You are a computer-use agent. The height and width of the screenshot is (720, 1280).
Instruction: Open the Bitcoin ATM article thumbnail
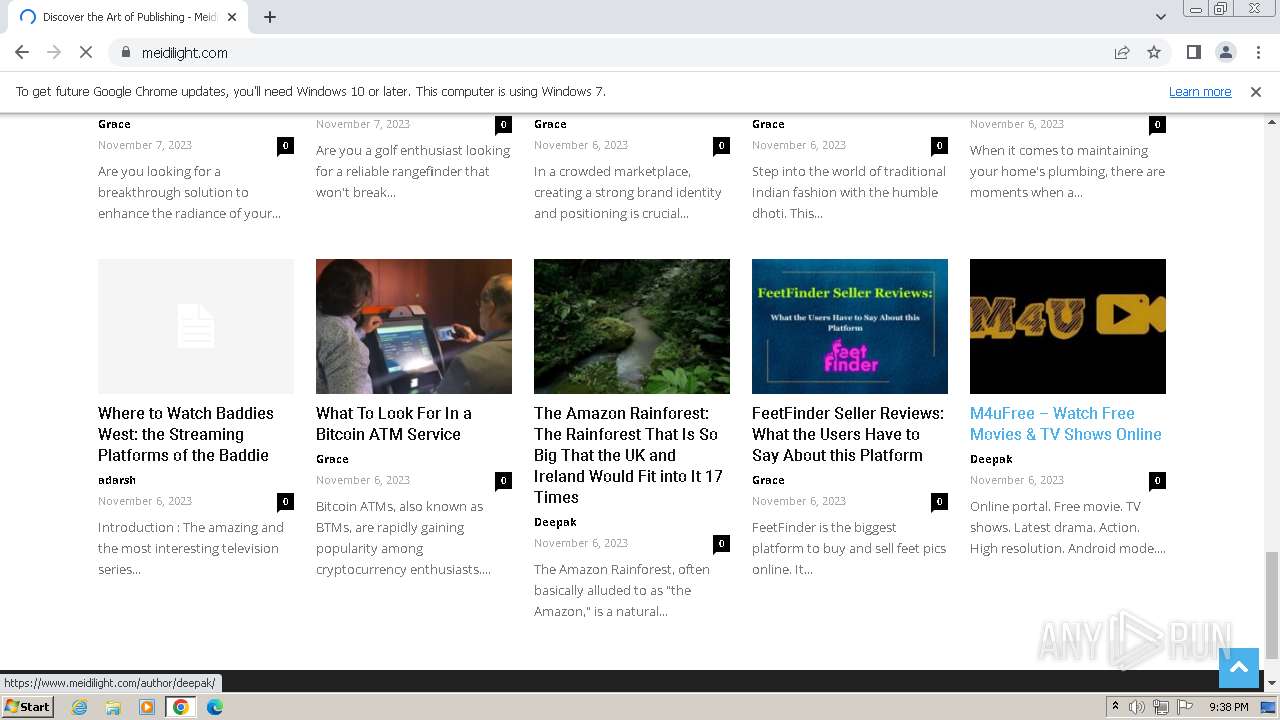(x=414, y=326)
